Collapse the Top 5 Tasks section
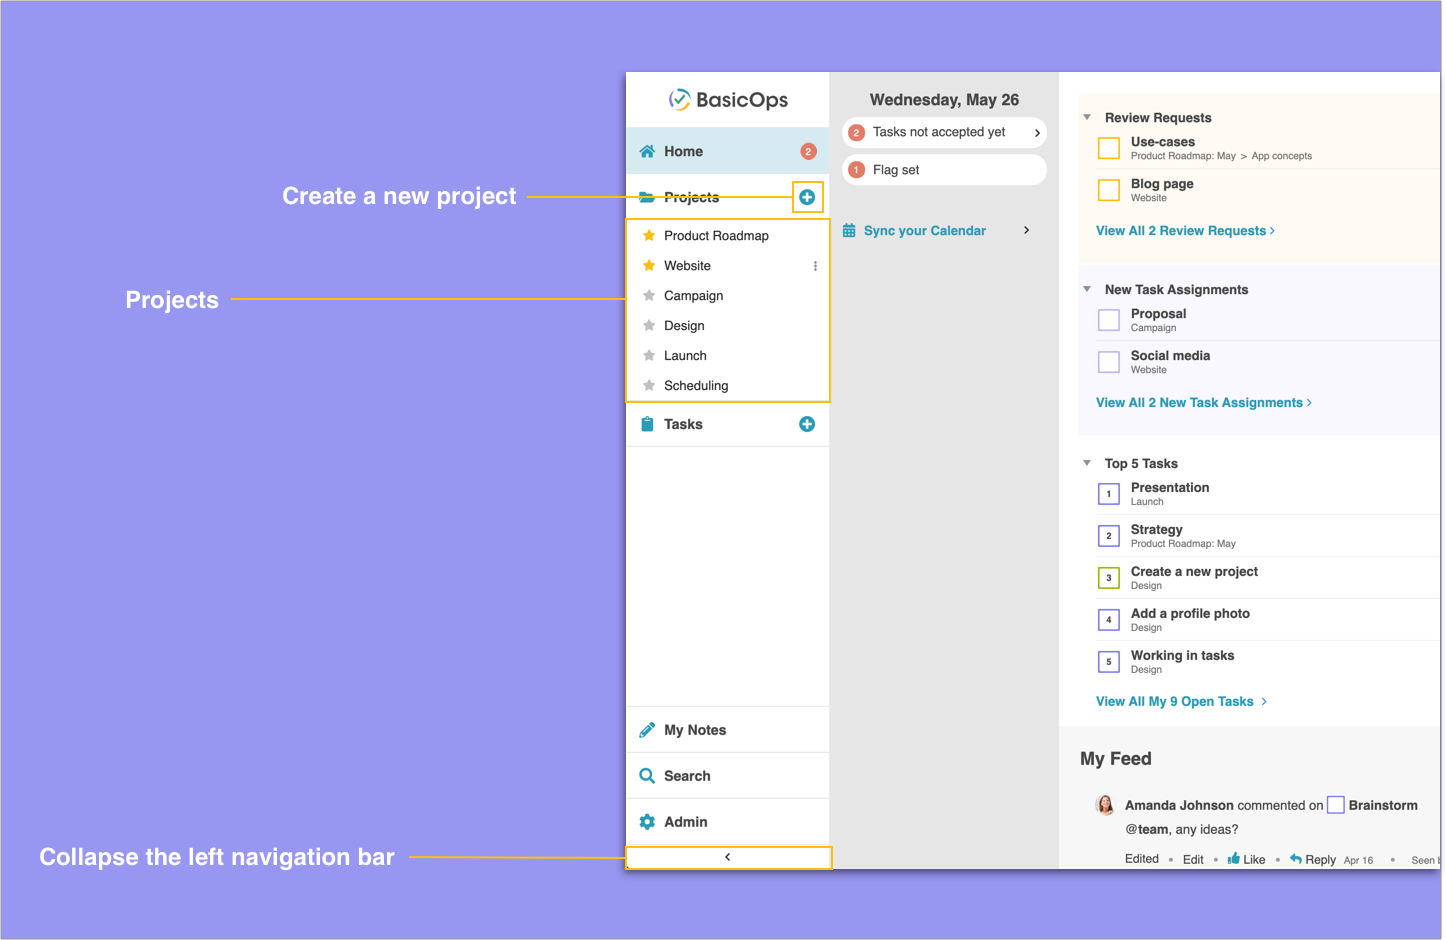Viewport: 1446px width, 940px height. point(1087,463)
